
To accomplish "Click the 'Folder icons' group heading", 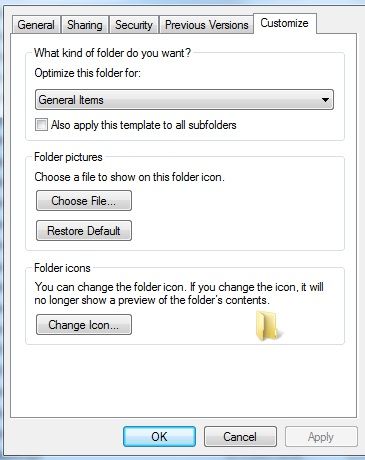I will coord(62,268).
